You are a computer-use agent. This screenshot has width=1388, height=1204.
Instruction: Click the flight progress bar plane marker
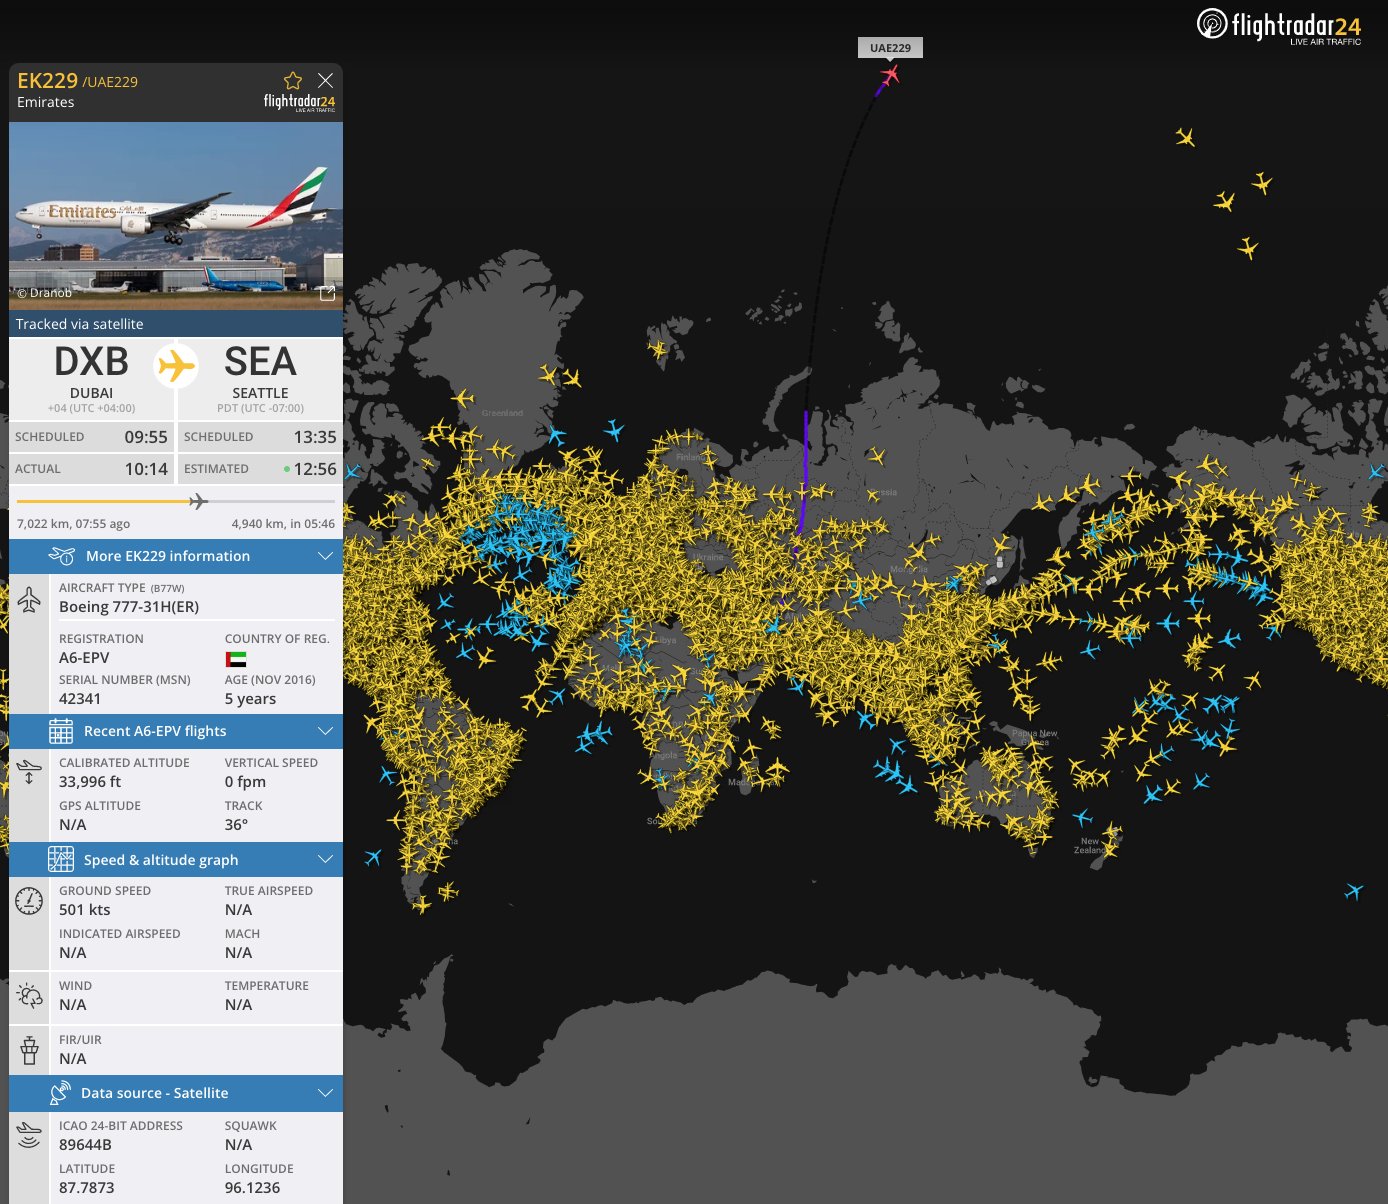(198, 501)
